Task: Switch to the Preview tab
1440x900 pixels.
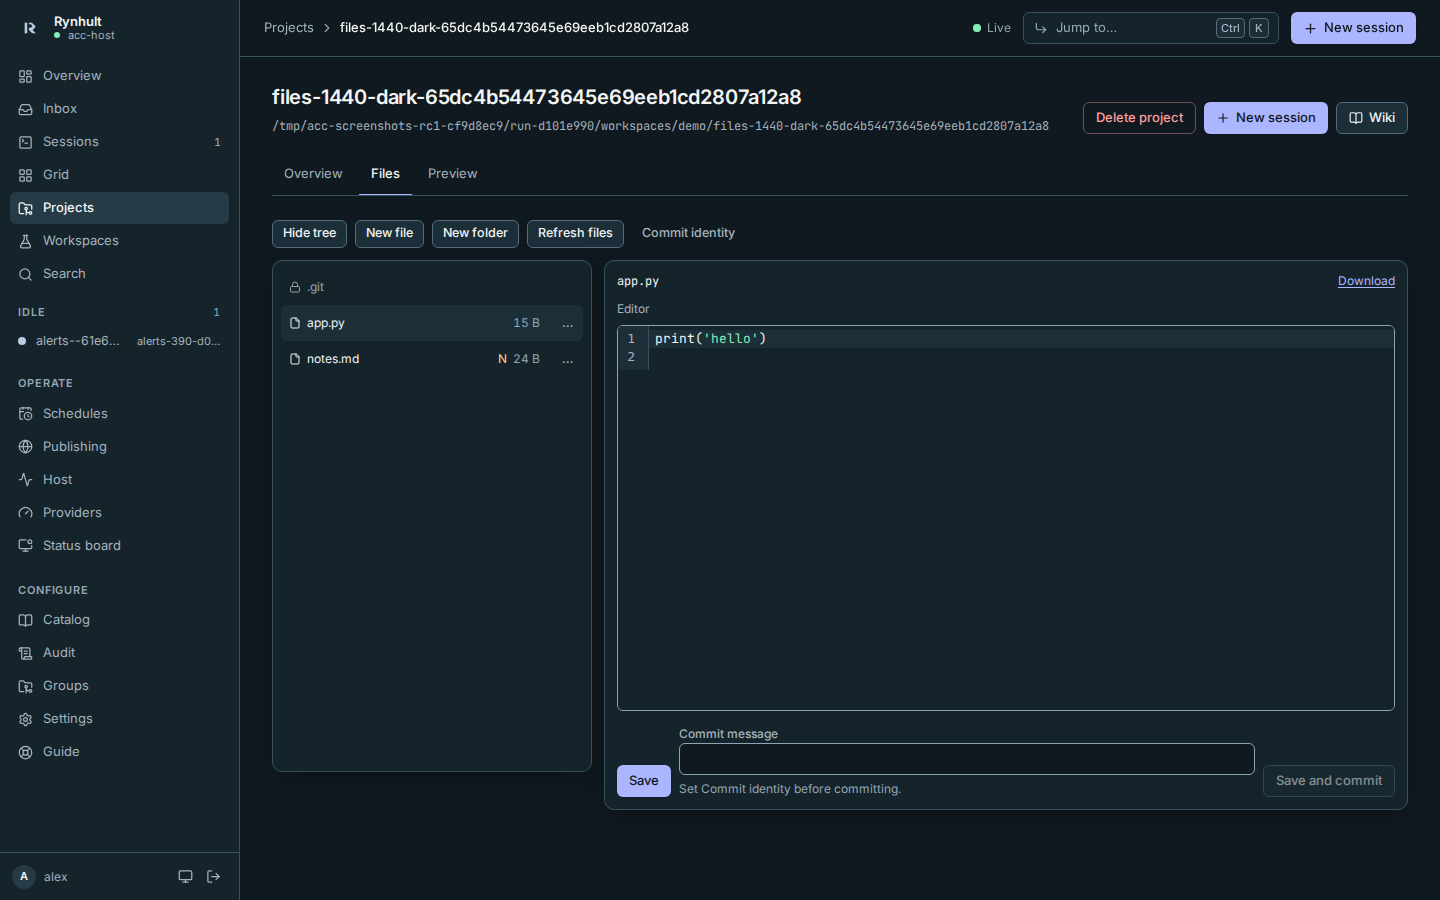Action: click(452, 174)
